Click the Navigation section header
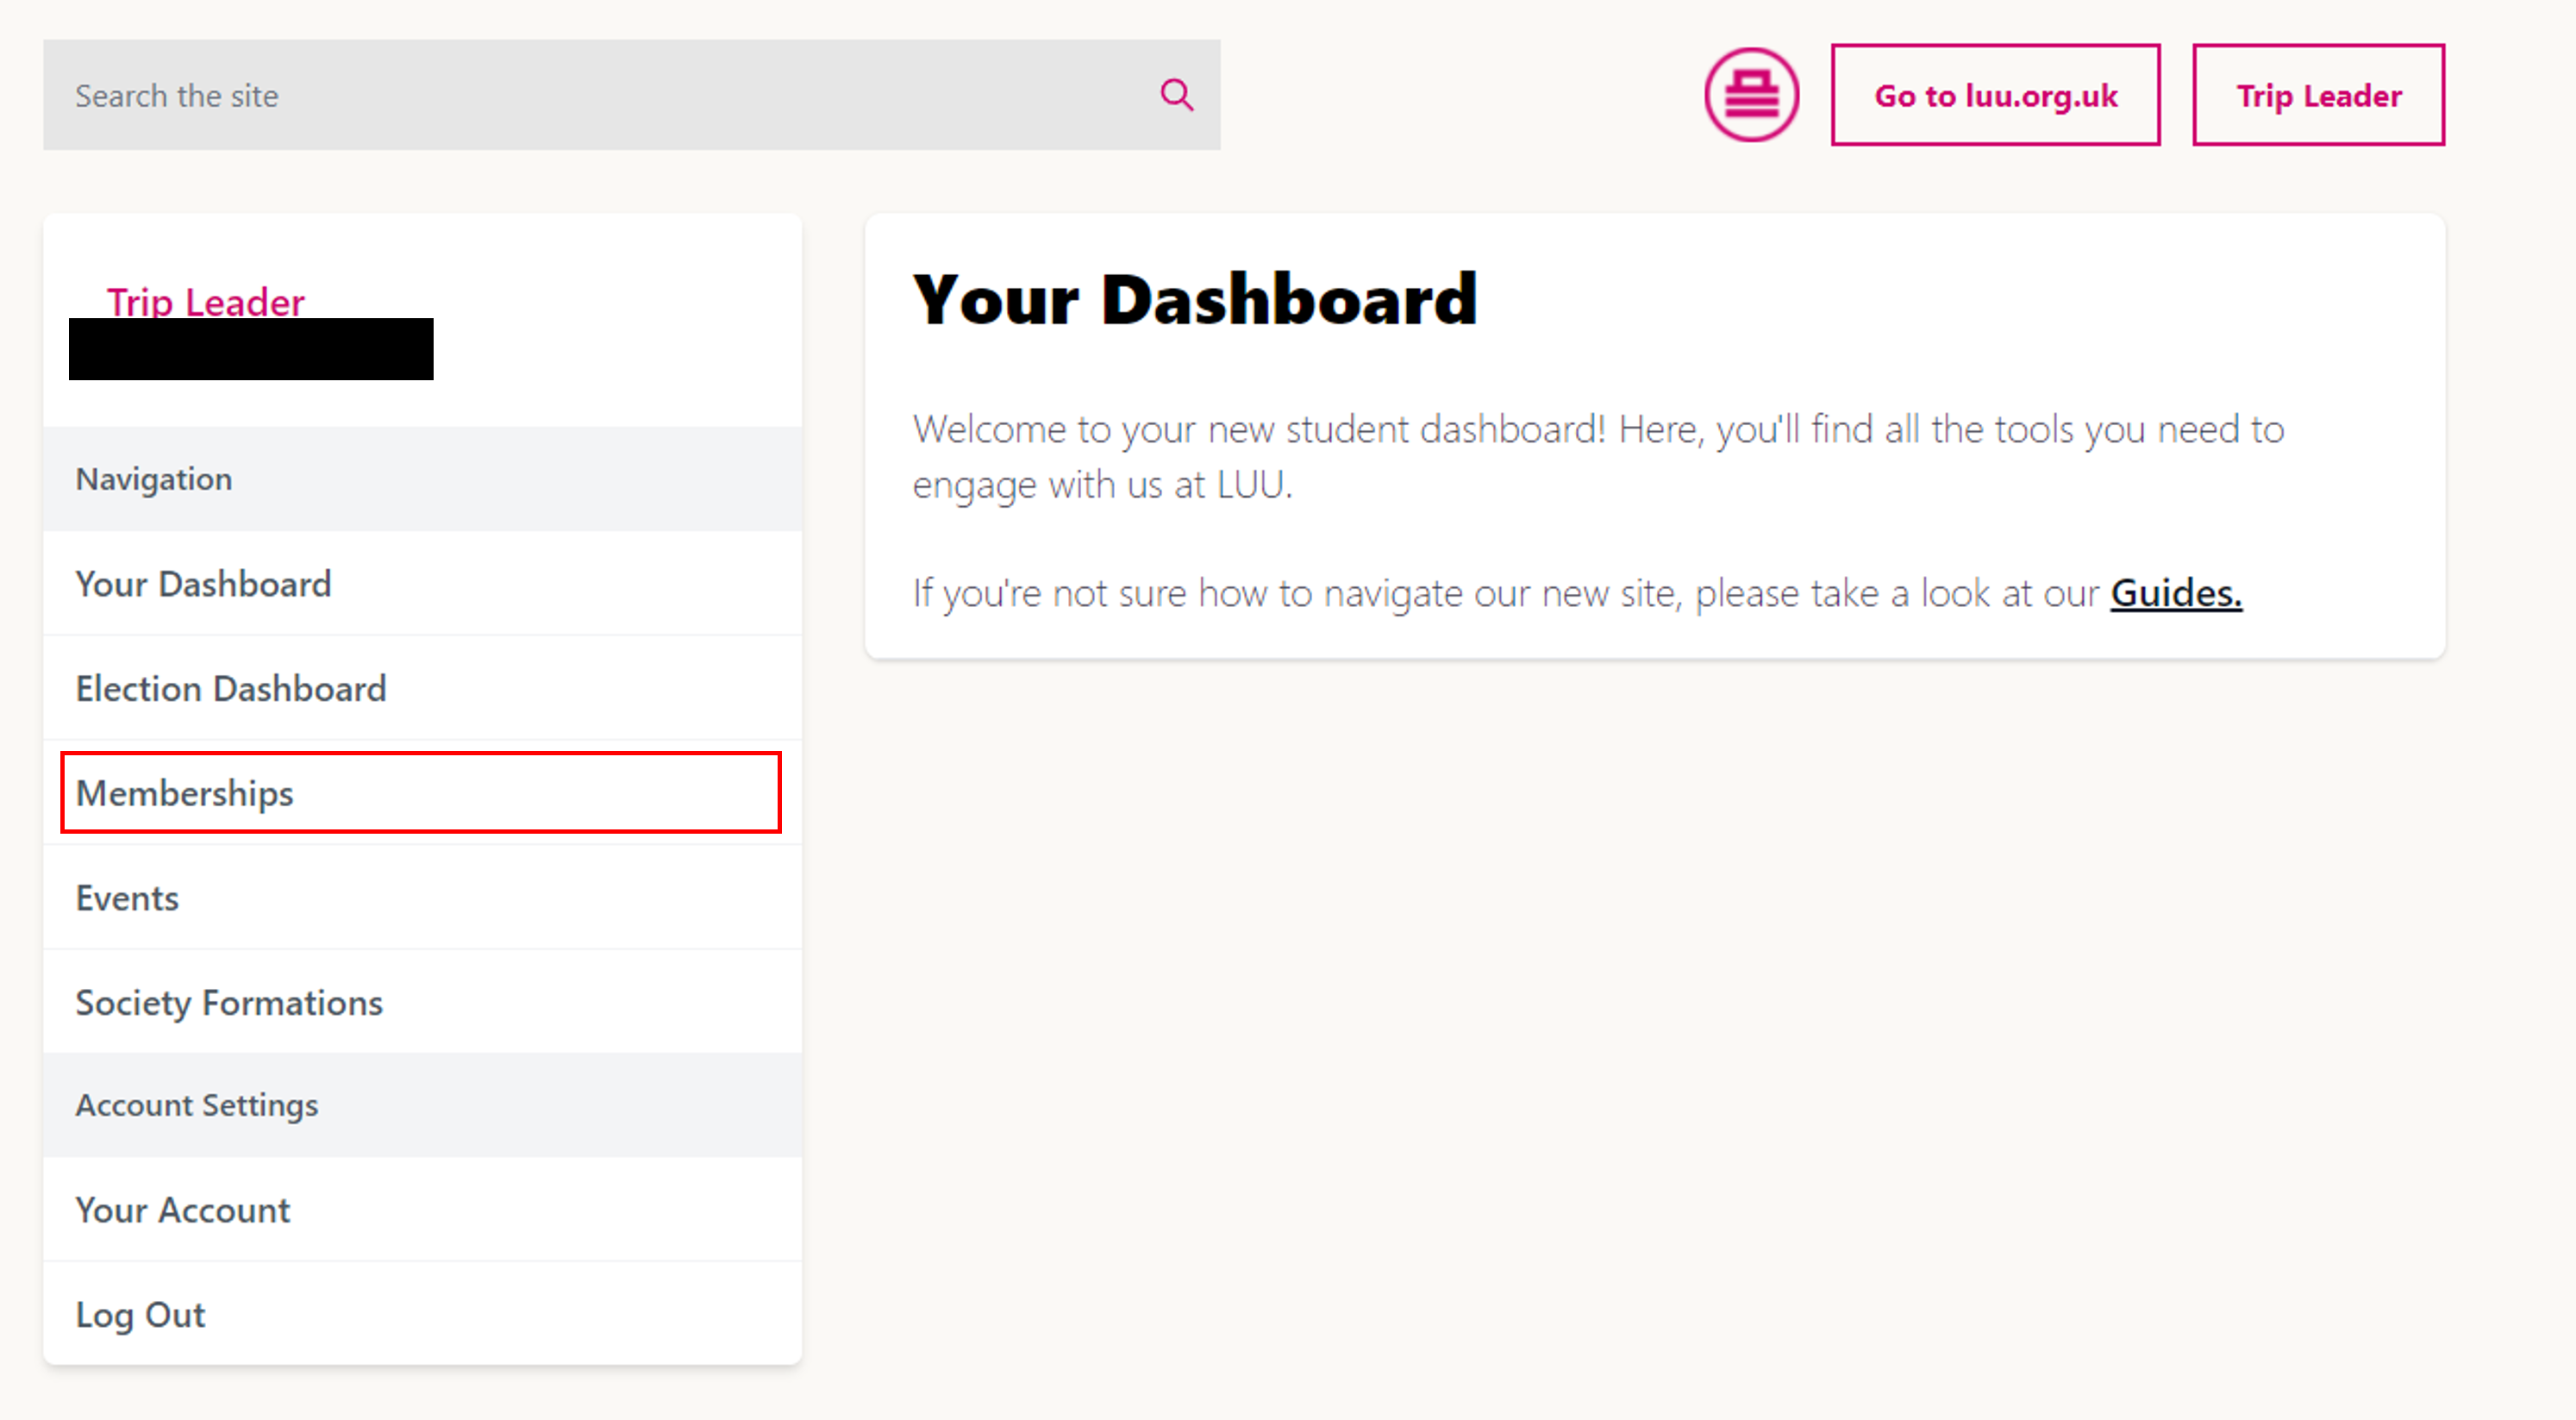This screenshot has height=1420, width=2576. coord(422,479)
